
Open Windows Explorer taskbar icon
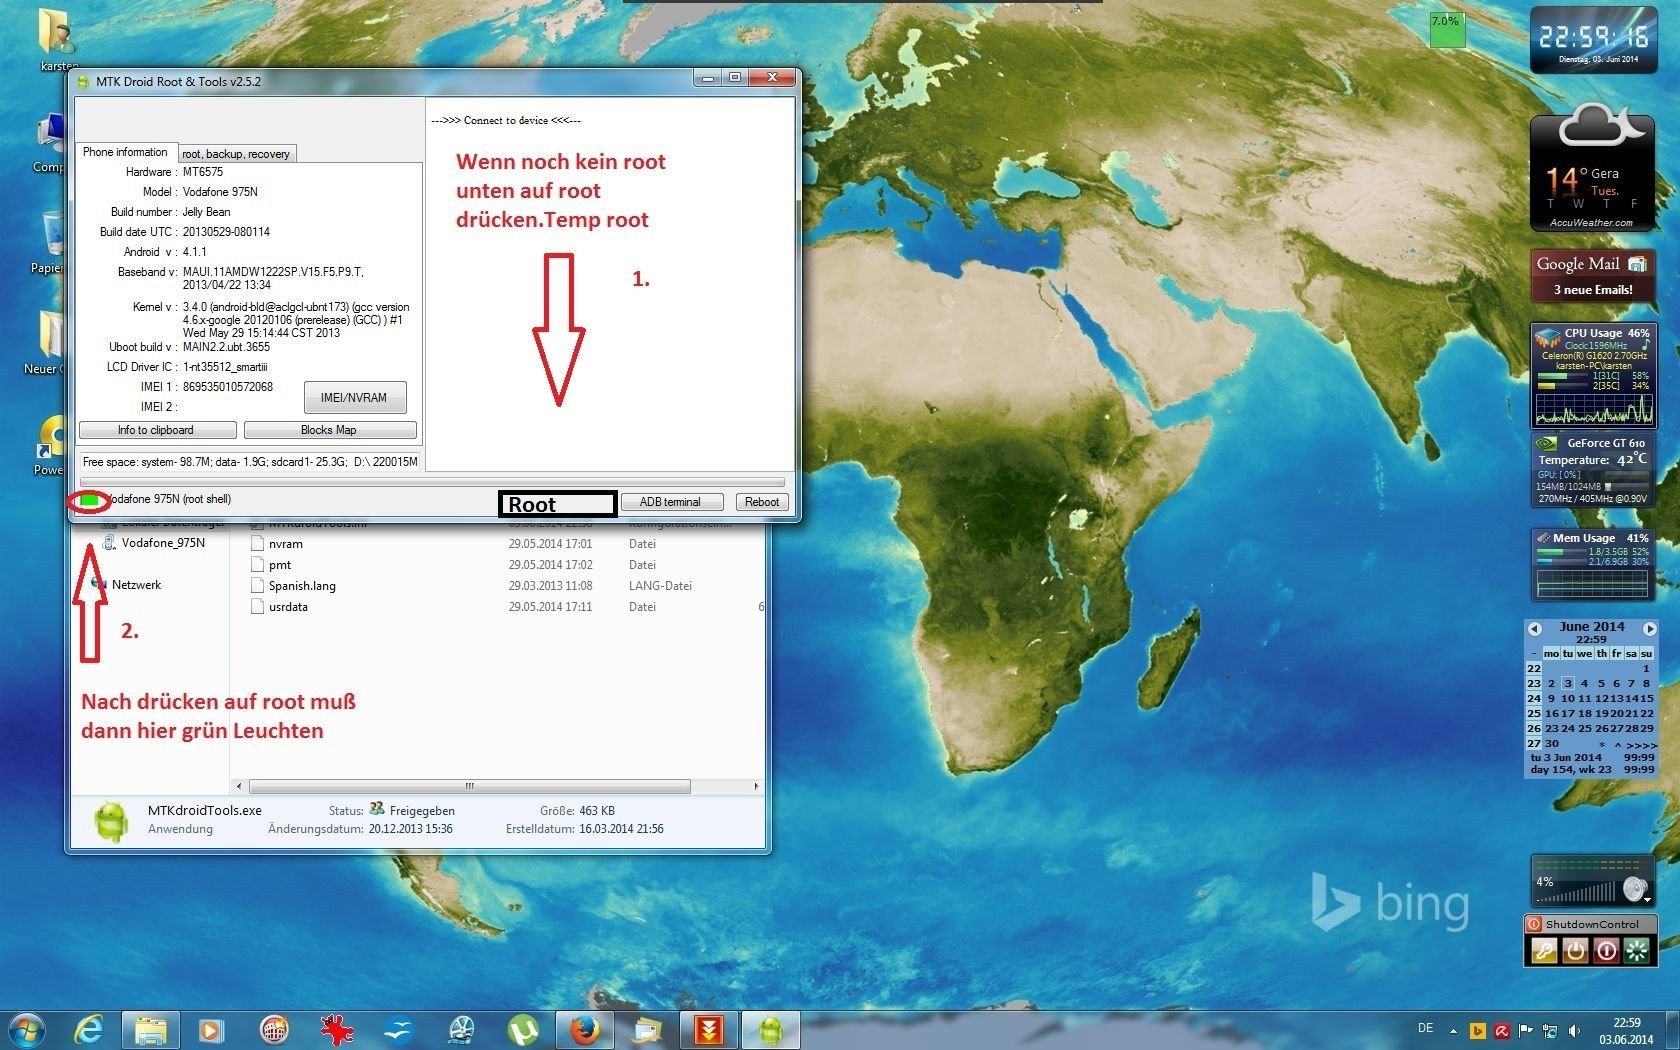click(151, 1029)
